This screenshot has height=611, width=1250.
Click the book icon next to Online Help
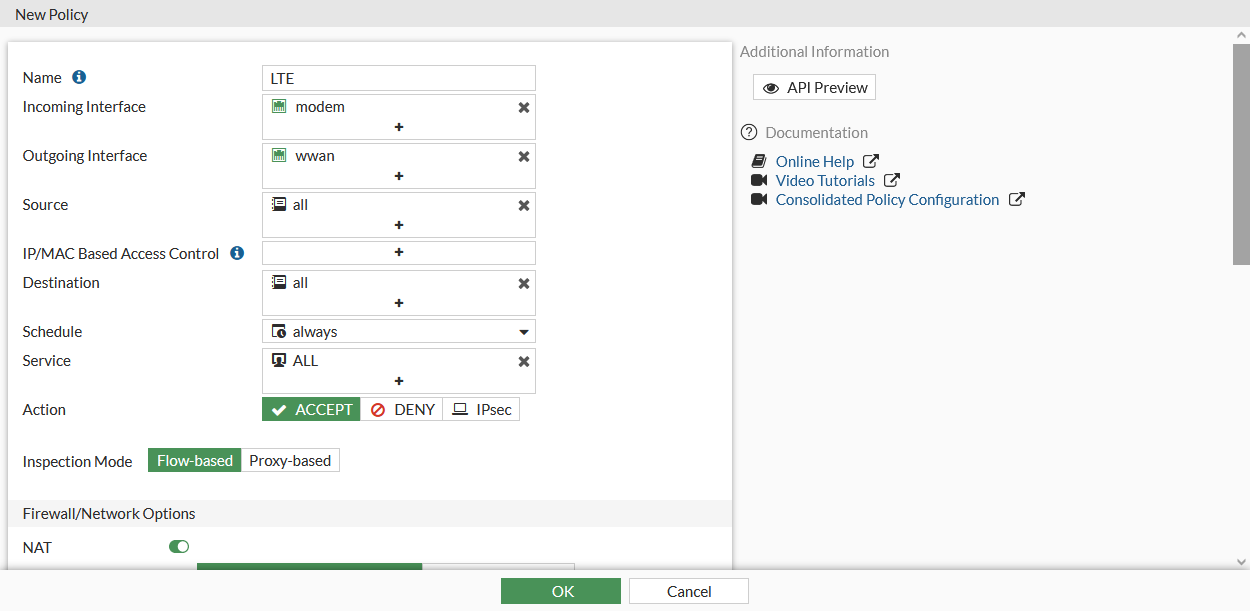(x=758, y=161)
